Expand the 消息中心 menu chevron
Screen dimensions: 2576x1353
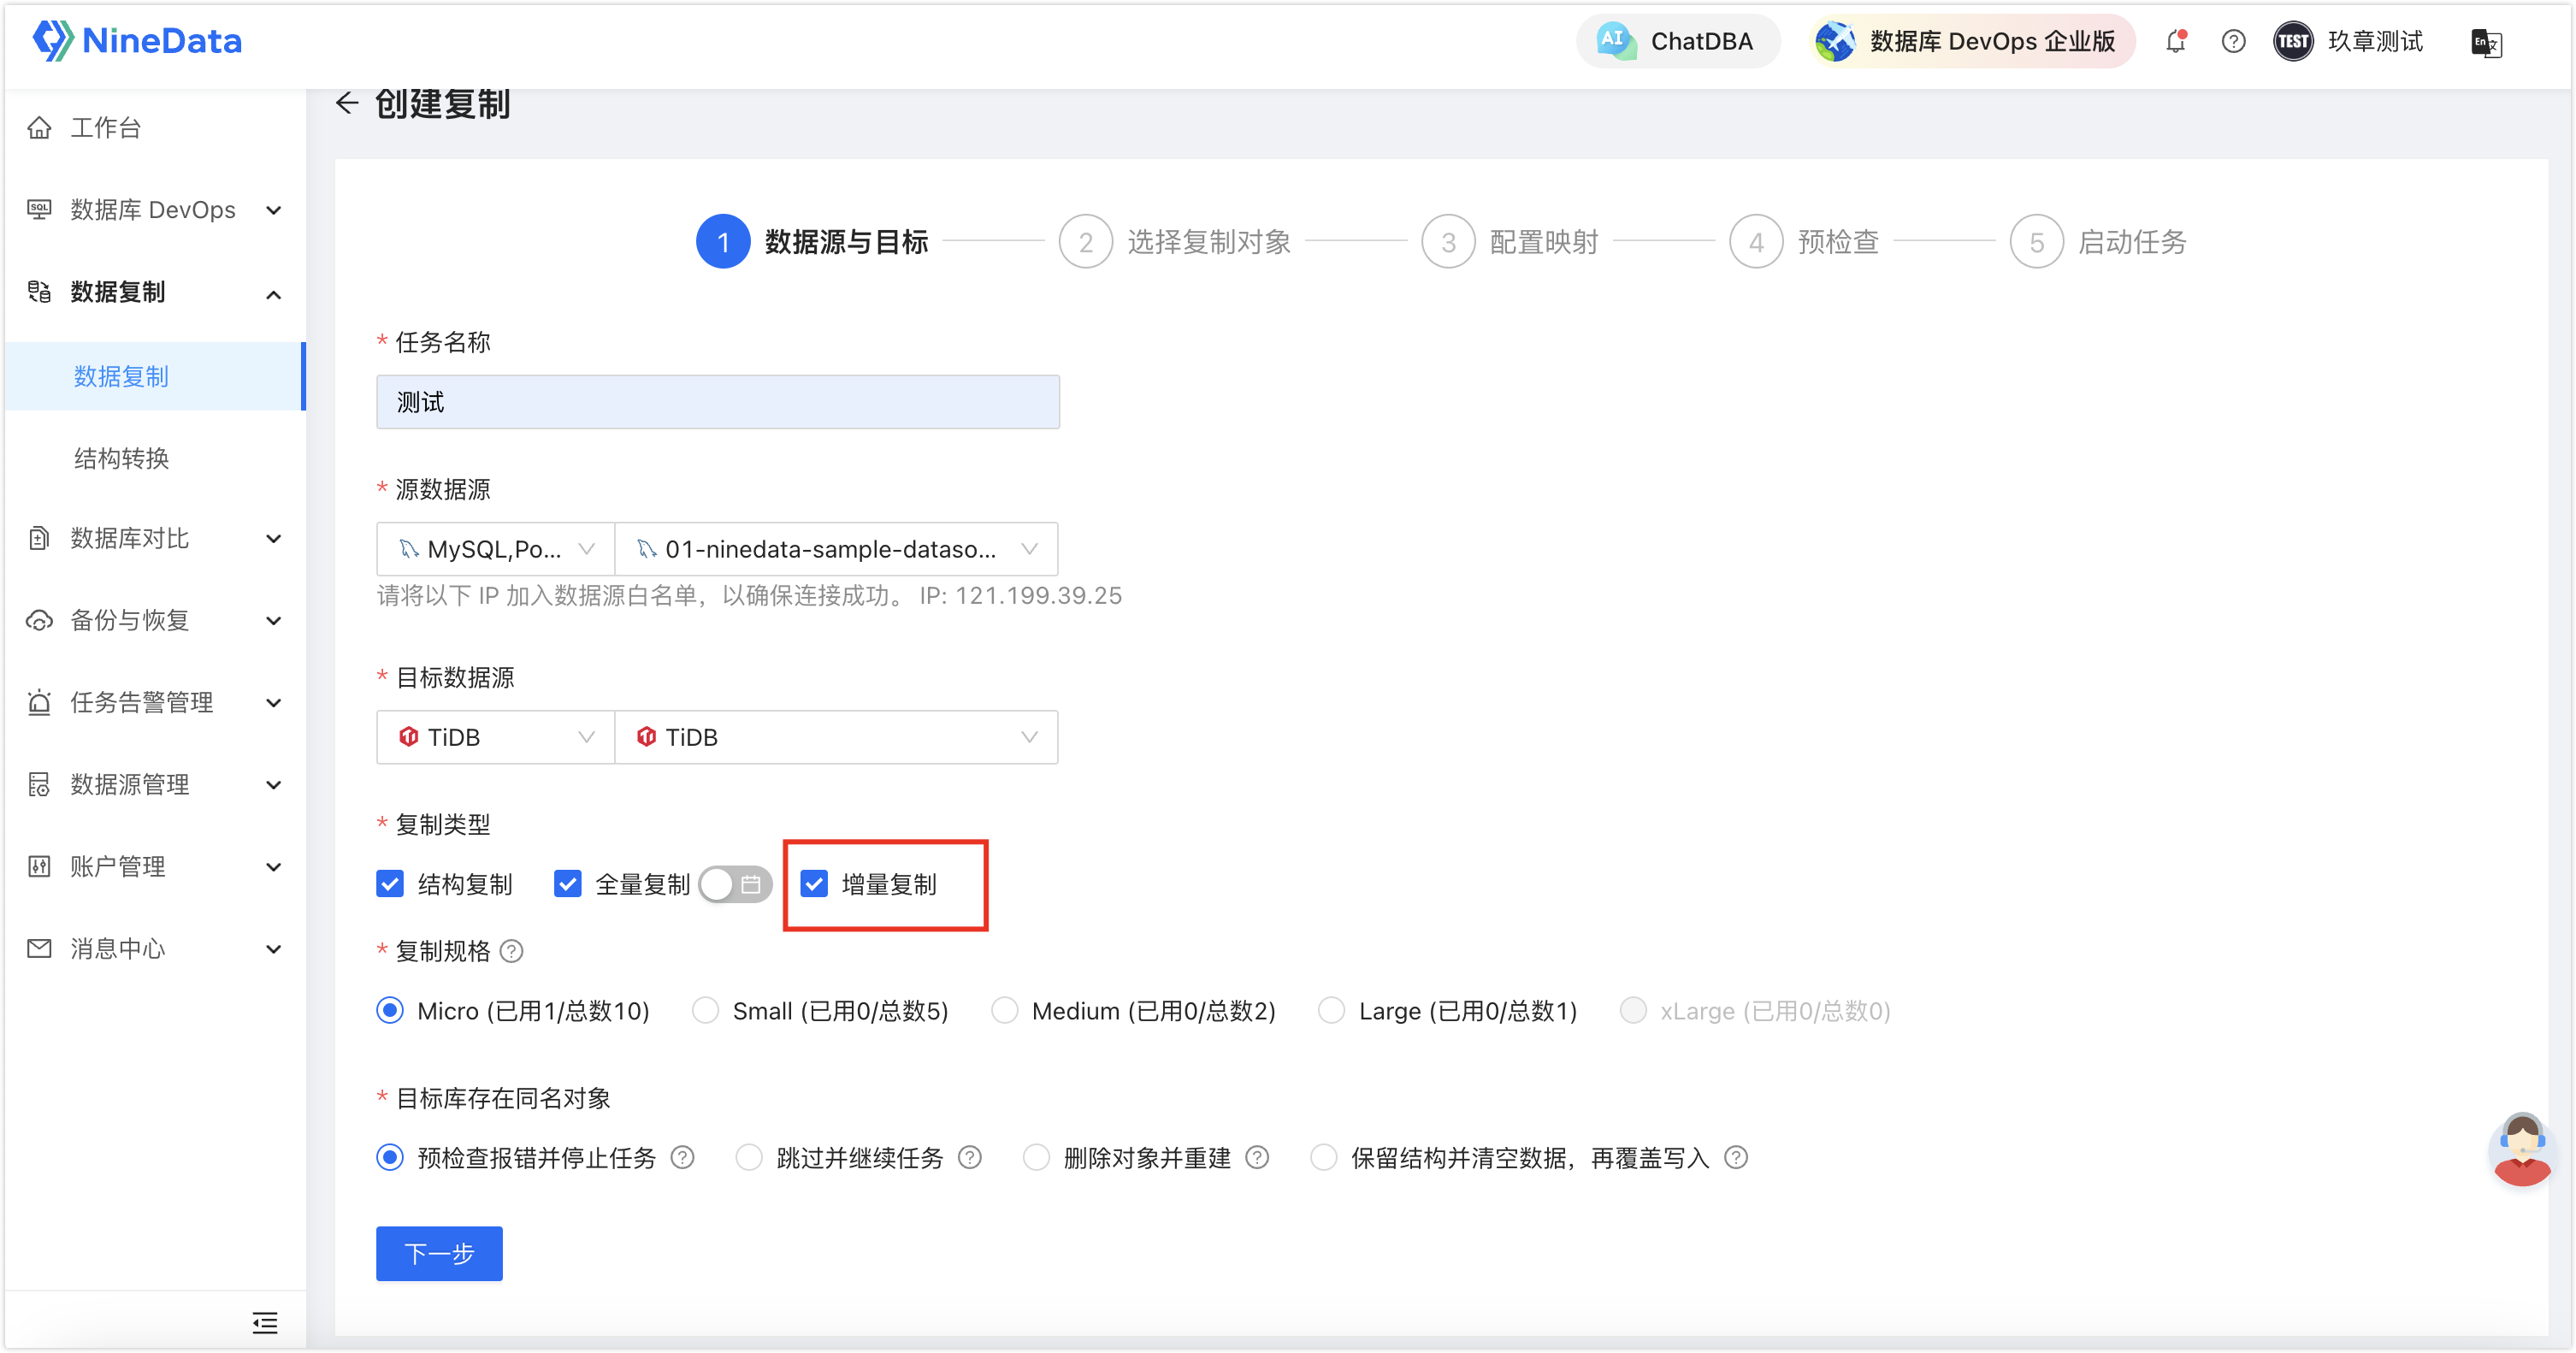(x=273, y=949)
